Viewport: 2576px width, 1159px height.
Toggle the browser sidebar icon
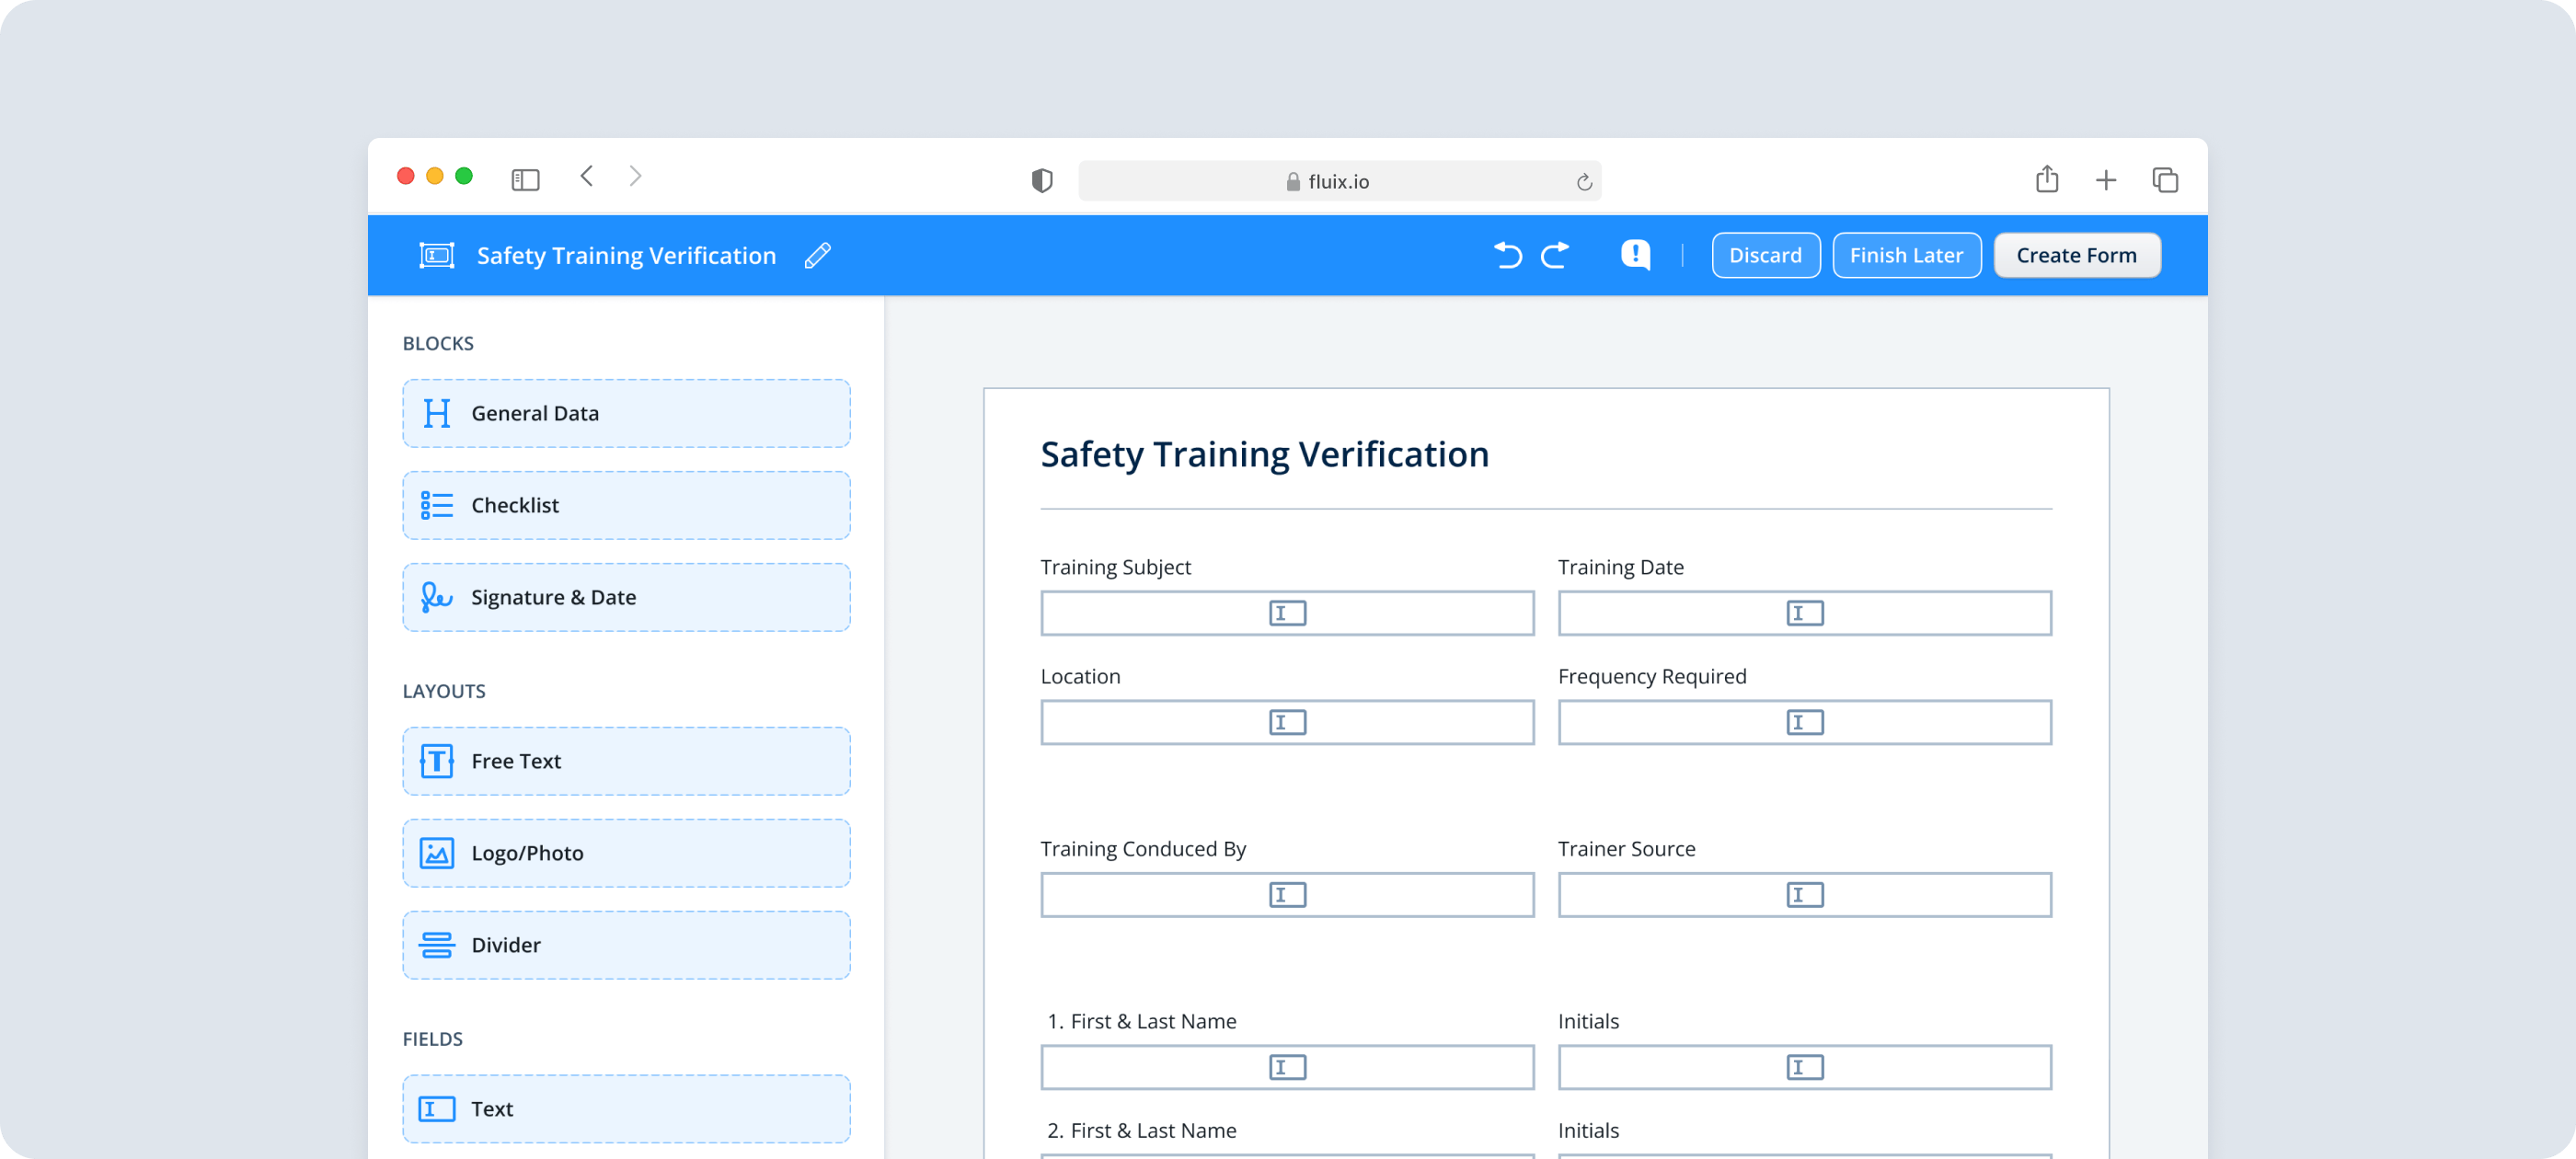[525, 179]
